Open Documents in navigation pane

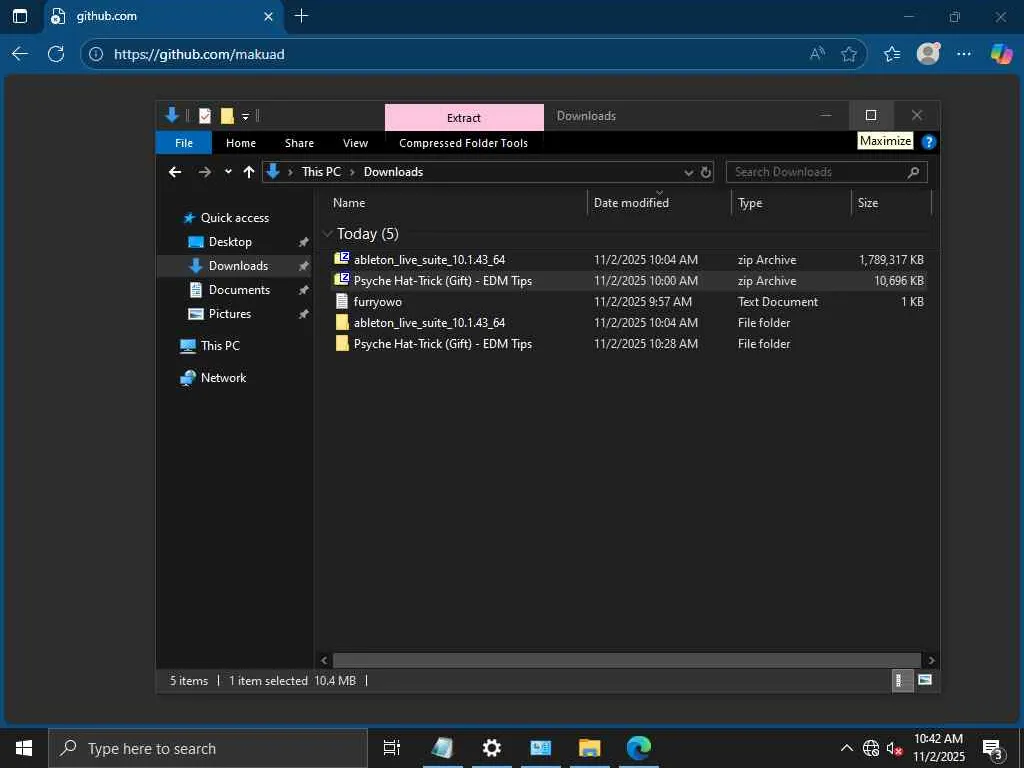tap(239, 290)
